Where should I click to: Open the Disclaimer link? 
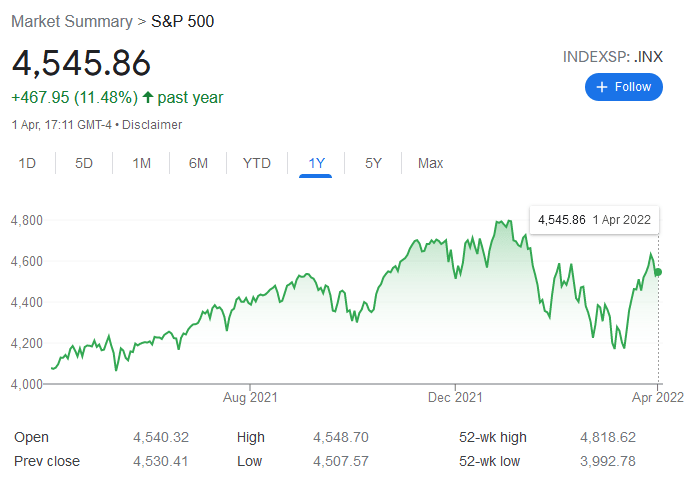click(152, 125)
